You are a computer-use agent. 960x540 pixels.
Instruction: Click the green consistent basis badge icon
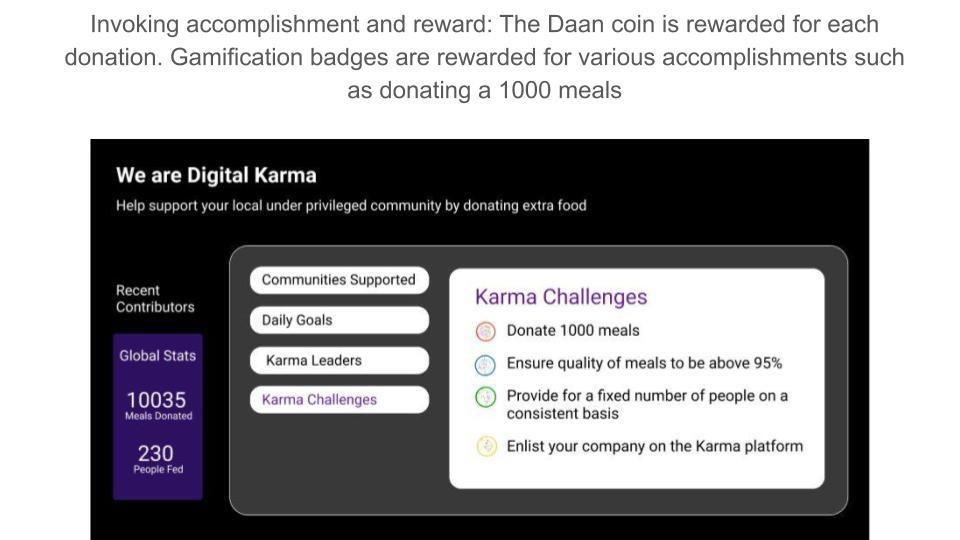(x=486, y=398)
